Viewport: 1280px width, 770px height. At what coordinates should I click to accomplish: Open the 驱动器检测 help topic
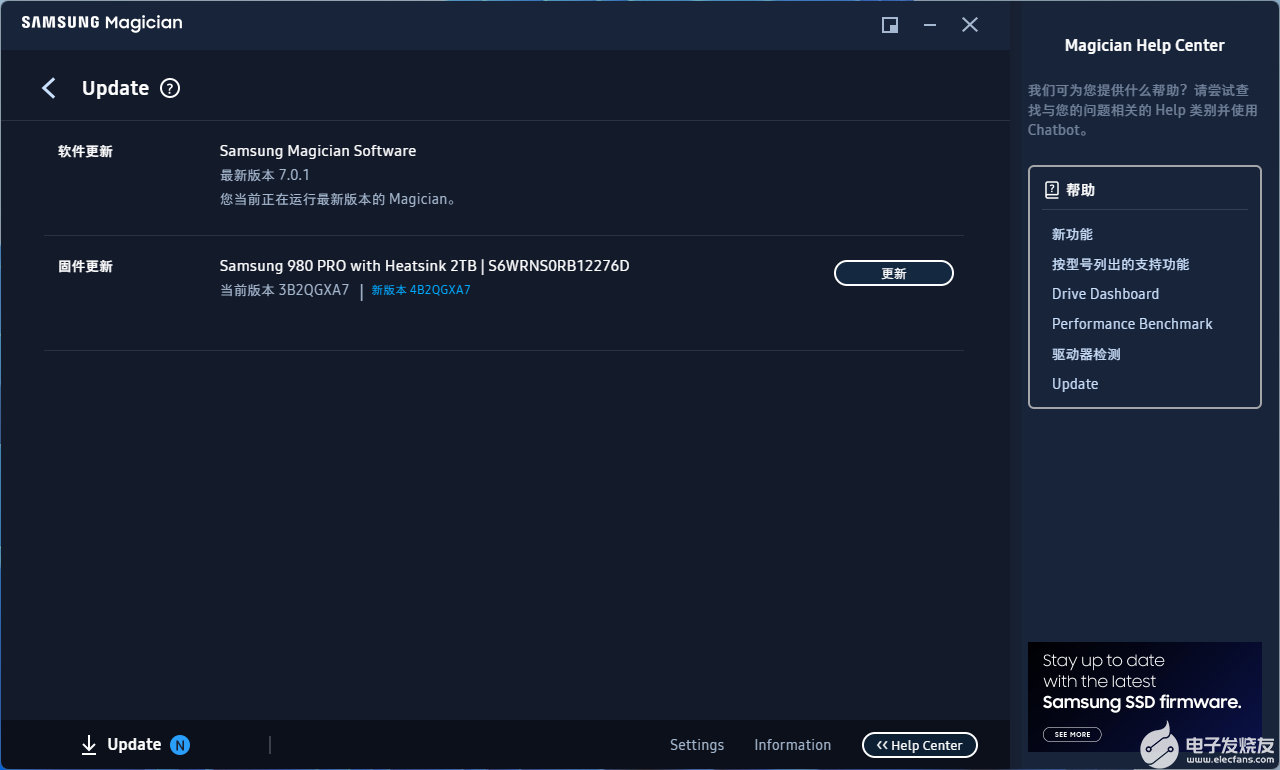tap(1086, 354)
